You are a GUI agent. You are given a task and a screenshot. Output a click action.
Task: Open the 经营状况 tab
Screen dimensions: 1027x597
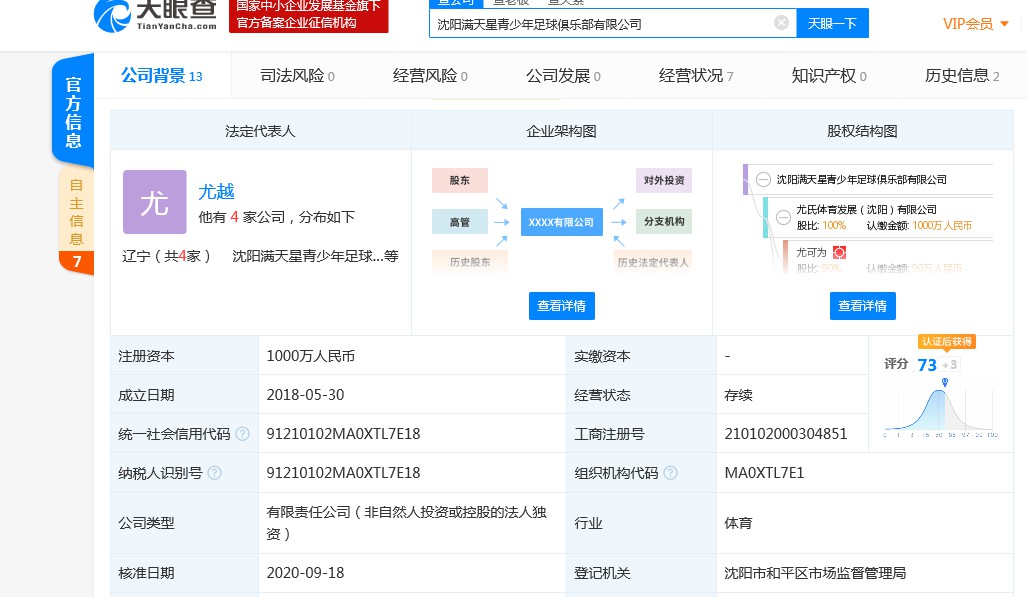(696, 76)
